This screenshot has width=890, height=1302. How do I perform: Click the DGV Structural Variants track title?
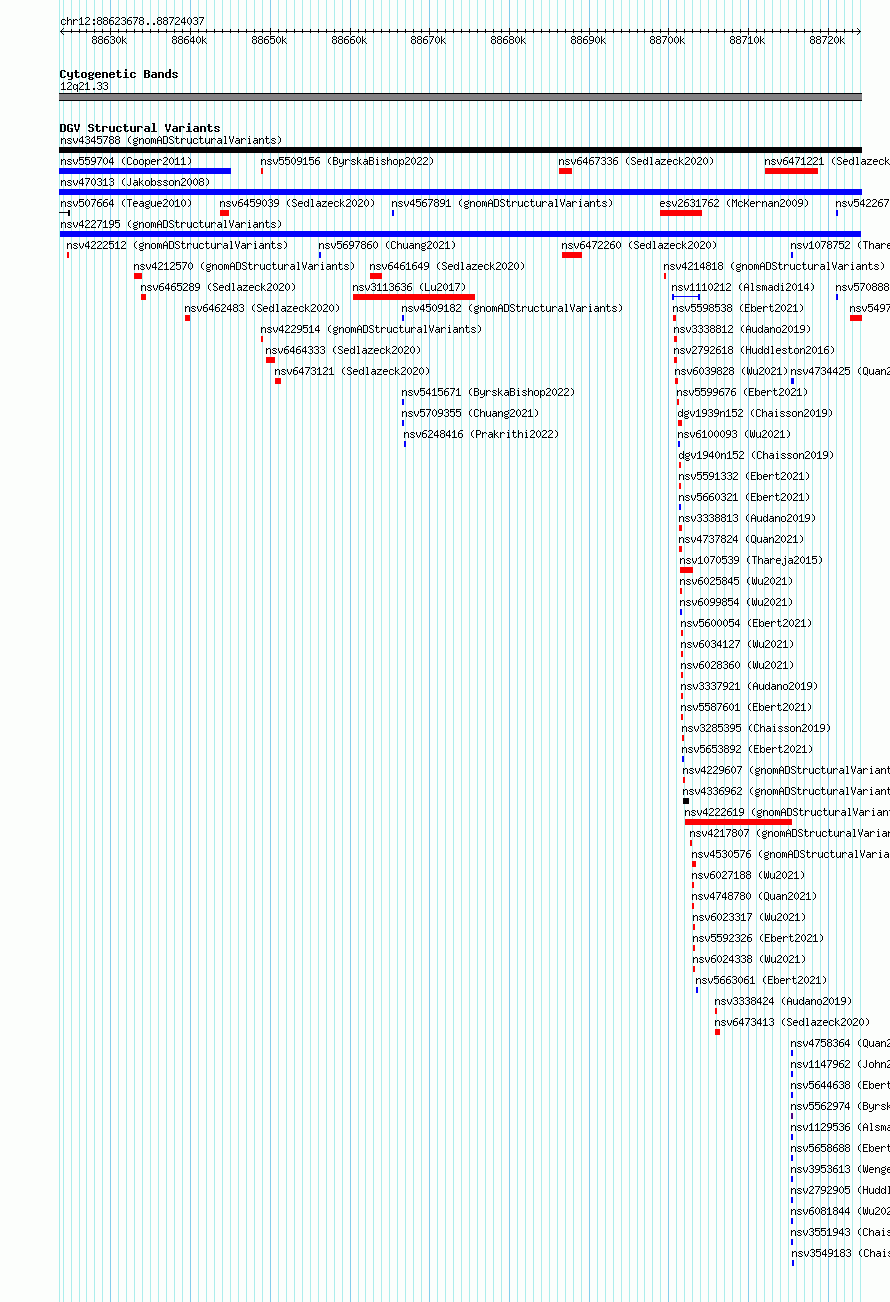tap(140, 128)
